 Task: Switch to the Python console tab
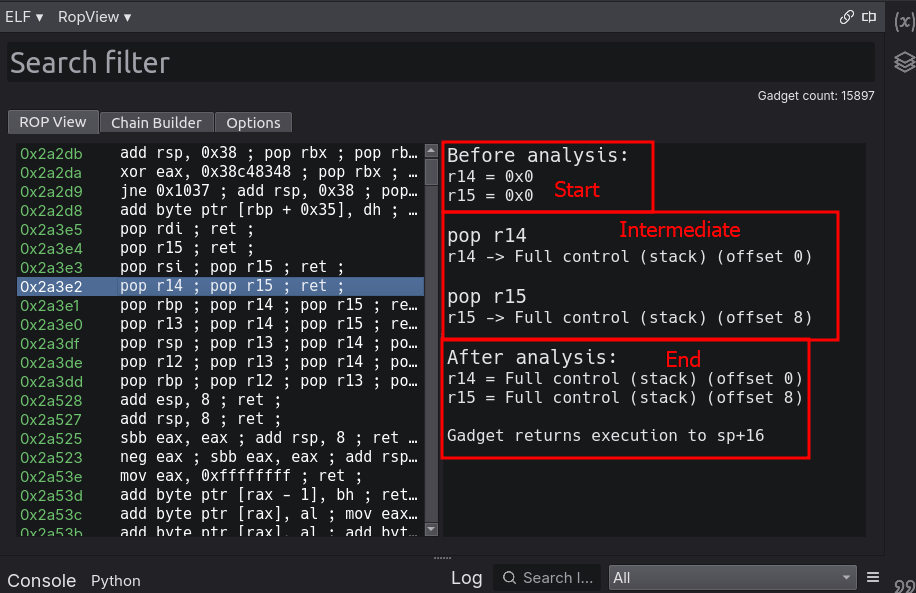(x=115, y=580)
